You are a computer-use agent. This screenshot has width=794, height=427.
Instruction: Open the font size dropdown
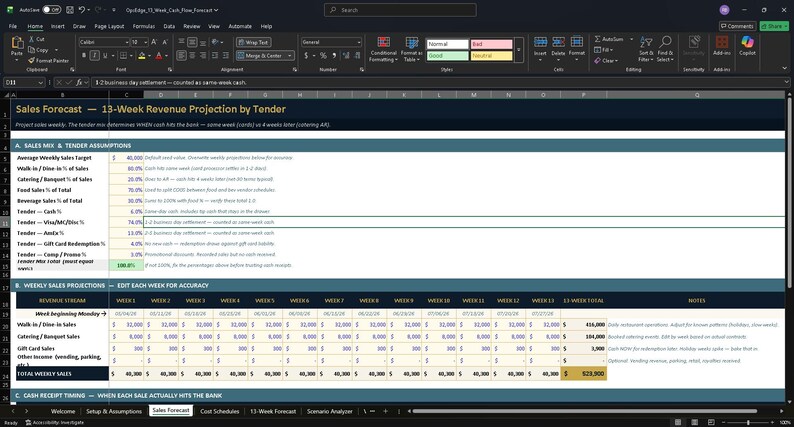coord(146,42)
